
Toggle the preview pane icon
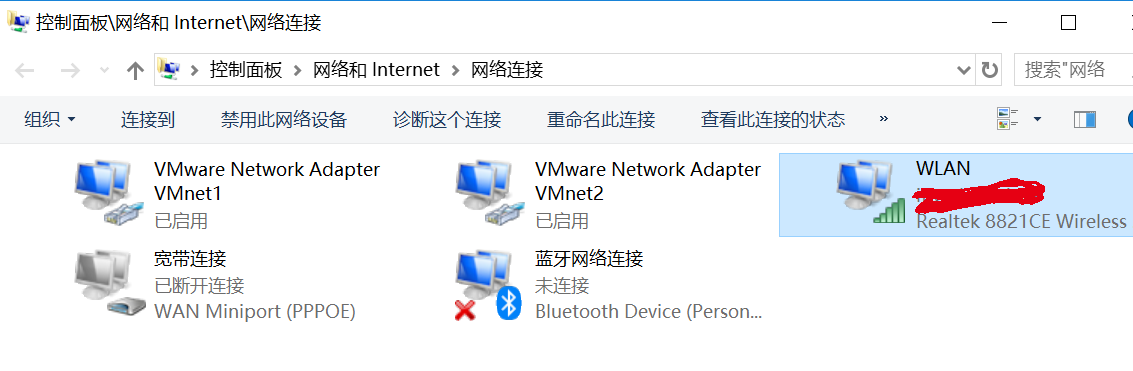1085,119
